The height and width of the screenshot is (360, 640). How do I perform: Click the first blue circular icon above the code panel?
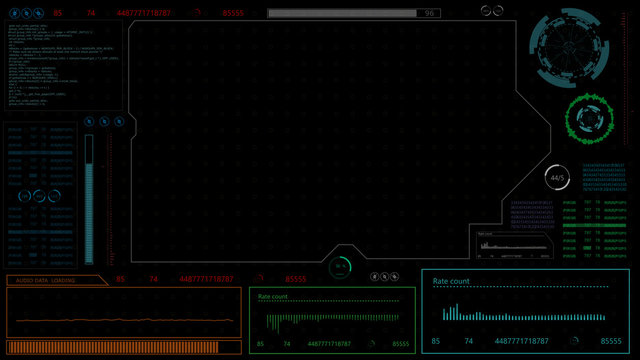pyautogui.click(x=15, y=13)
